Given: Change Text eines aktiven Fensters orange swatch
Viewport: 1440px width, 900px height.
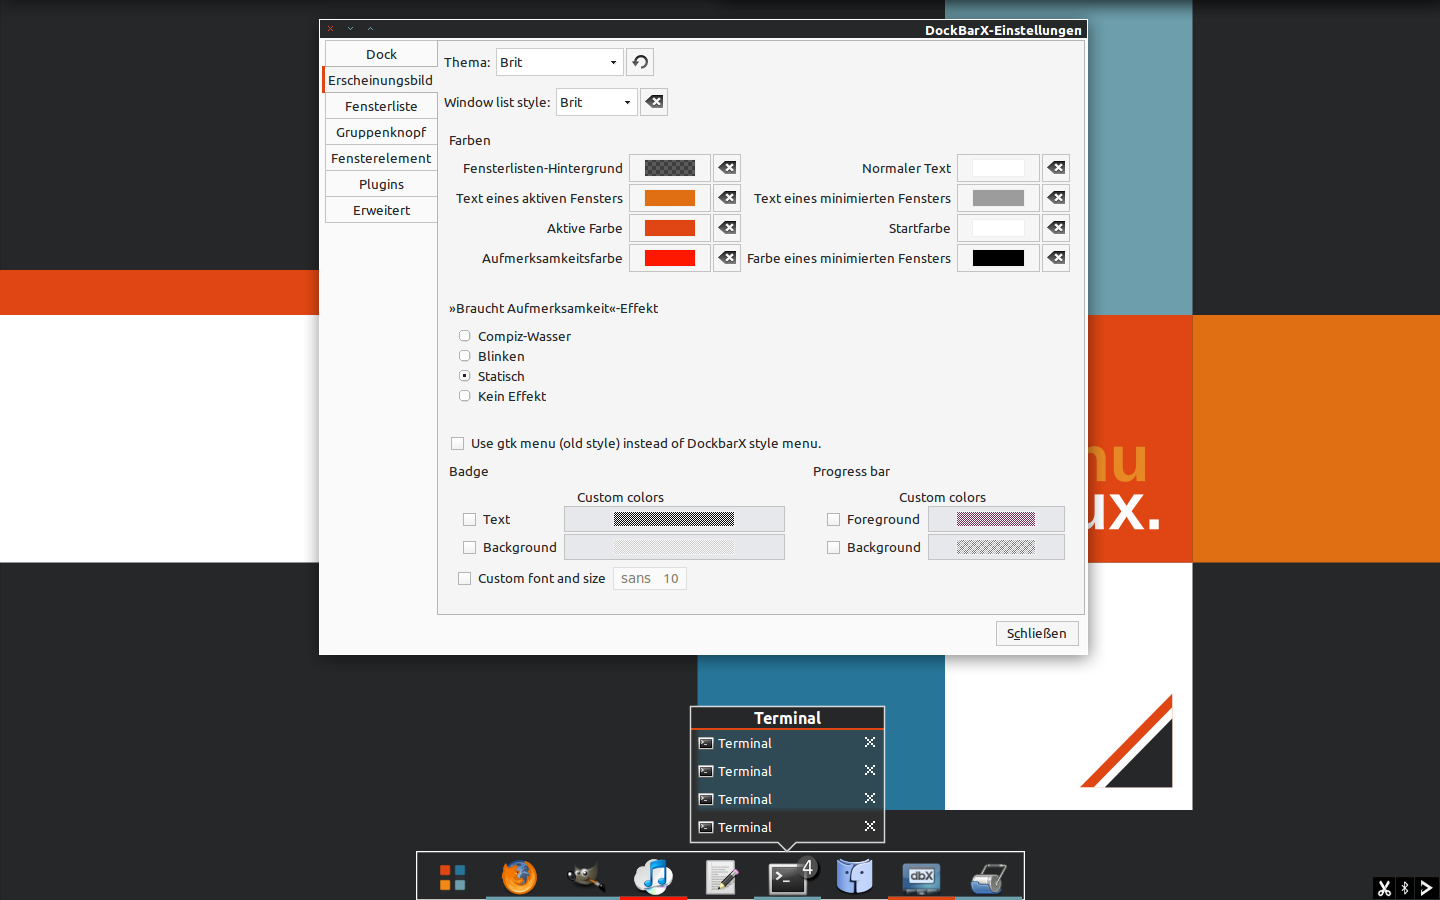Looking at the screenshot, I should coord(670,198).
